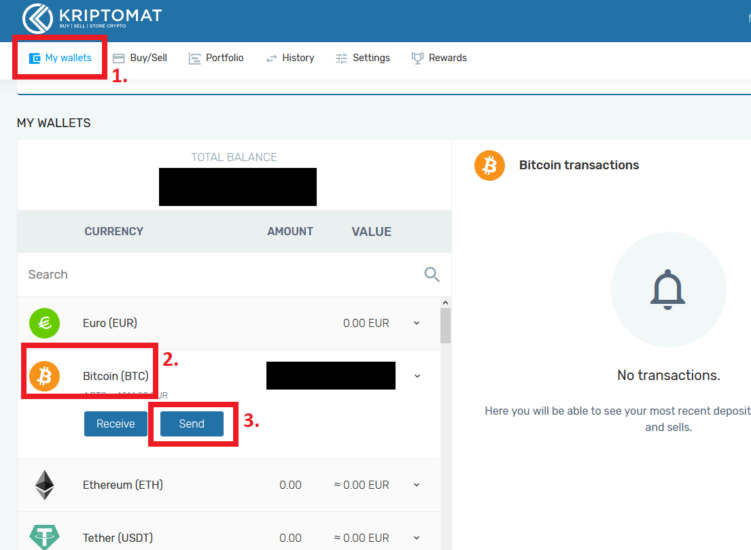The width and height of the screenshot is (751, 550).
Task: Click the card icon beside Buy/Sell
Action: tap(118, 58)
